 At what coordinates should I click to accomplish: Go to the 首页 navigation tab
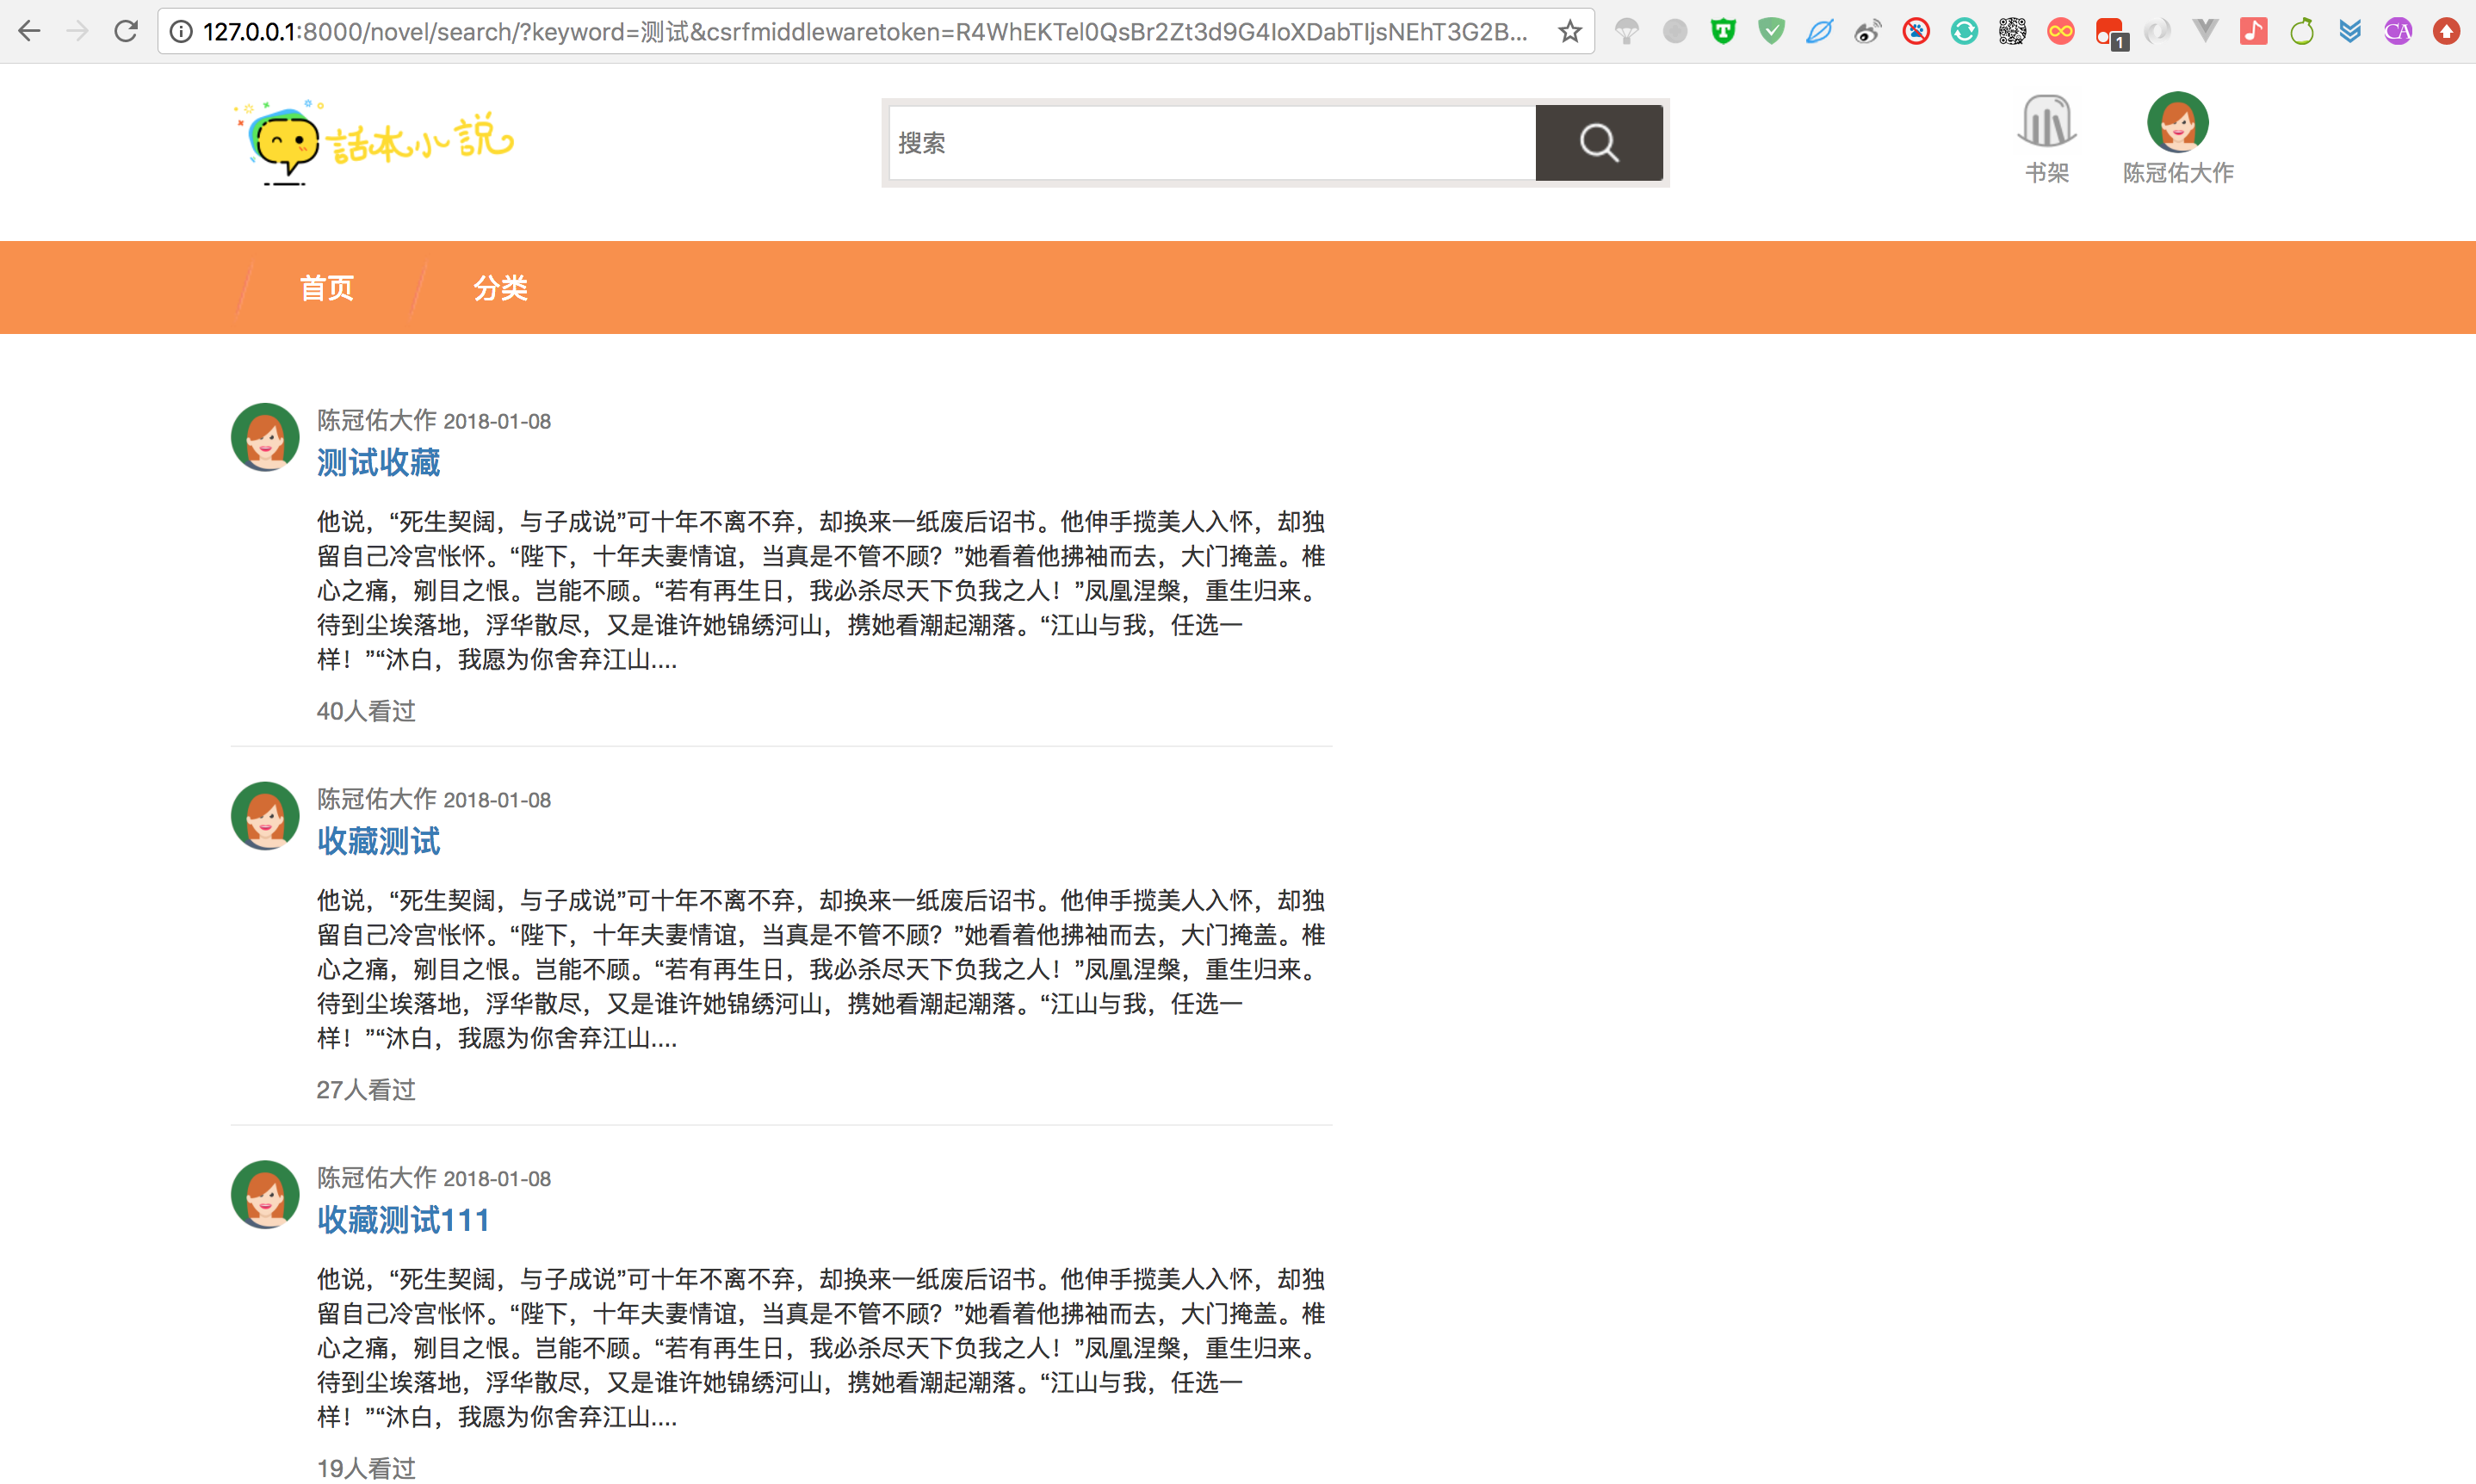pyautogui.click(x=327, y=288)
